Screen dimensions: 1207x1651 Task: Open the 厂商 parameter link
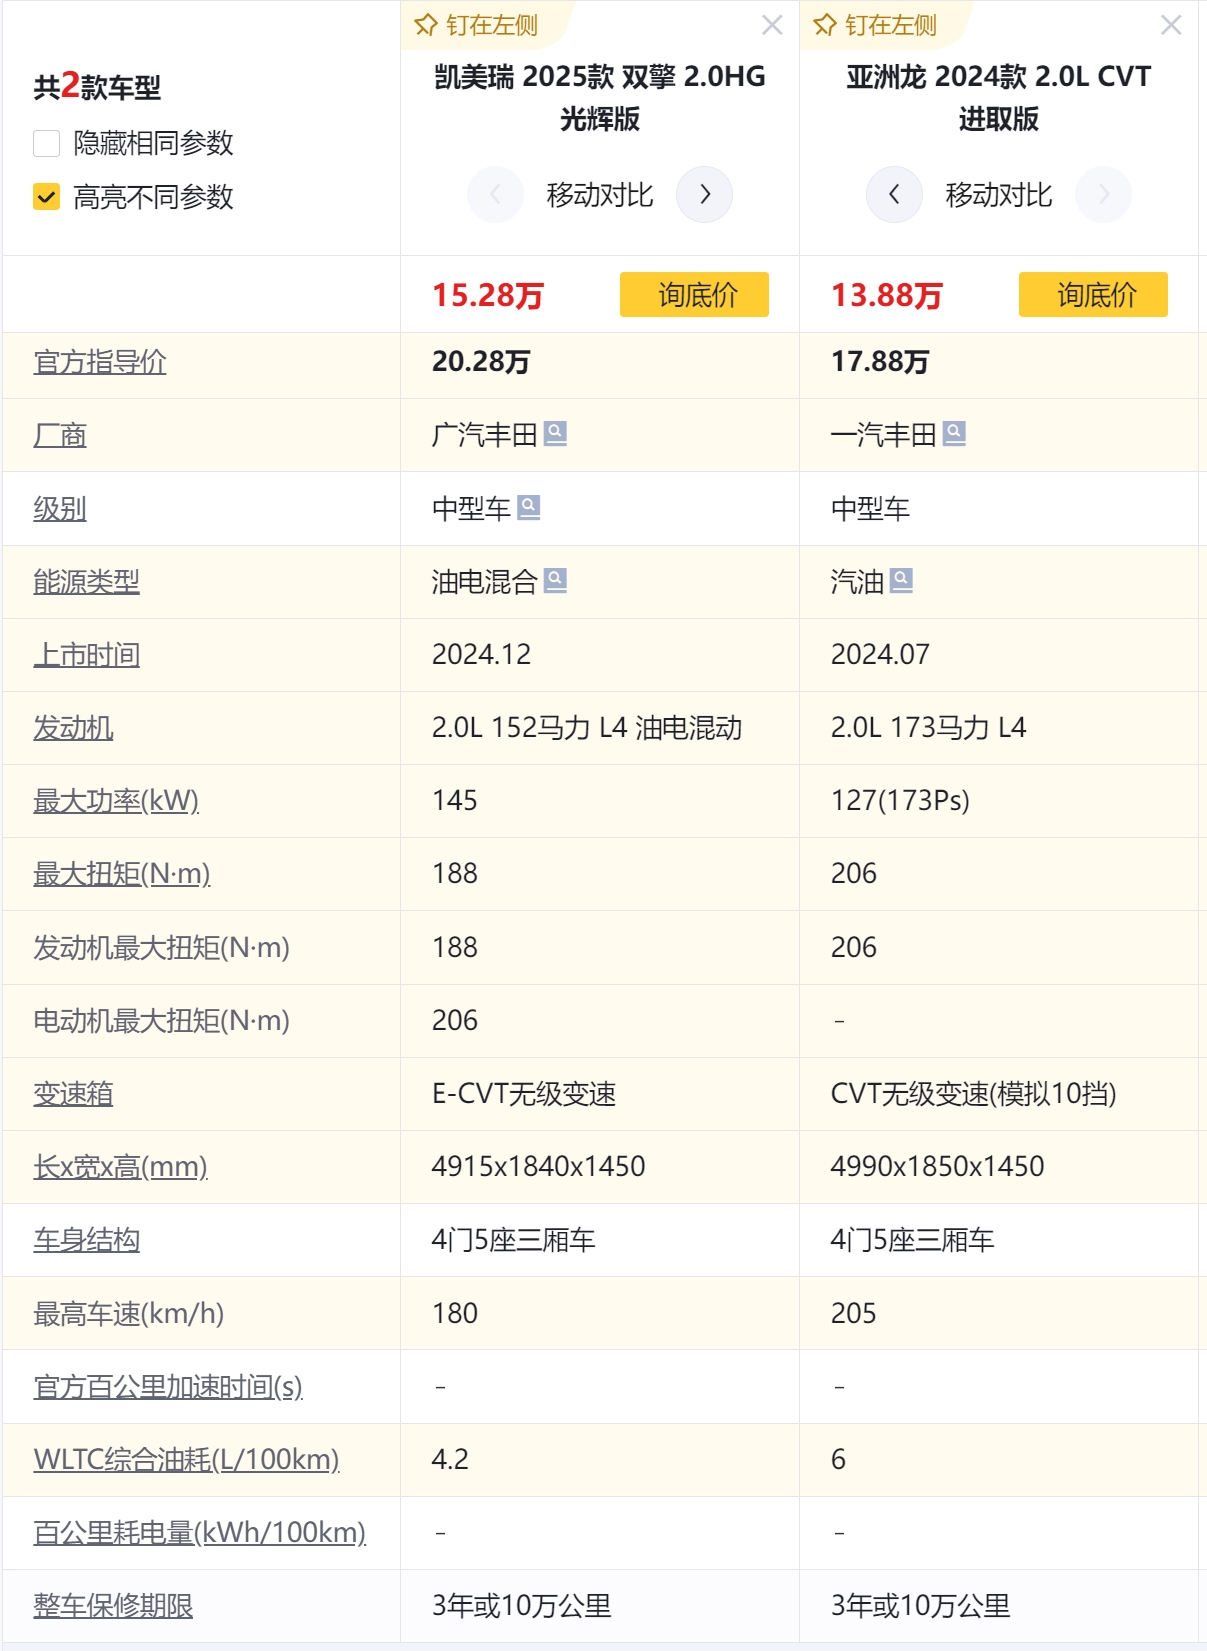(x=60, y=435)
